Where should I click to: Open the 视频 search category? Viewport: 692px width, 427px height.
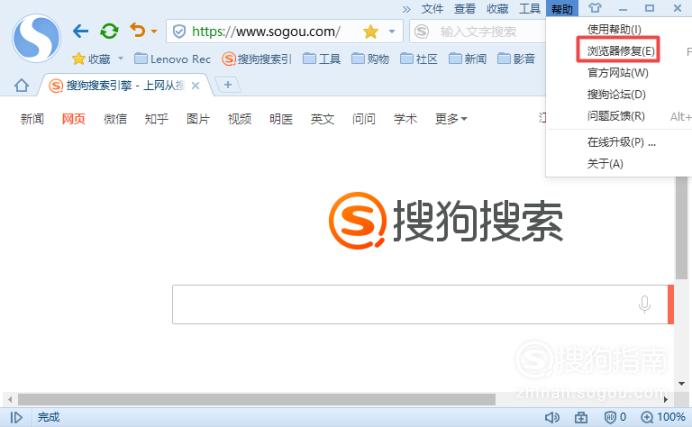click(x=239, y=119)
